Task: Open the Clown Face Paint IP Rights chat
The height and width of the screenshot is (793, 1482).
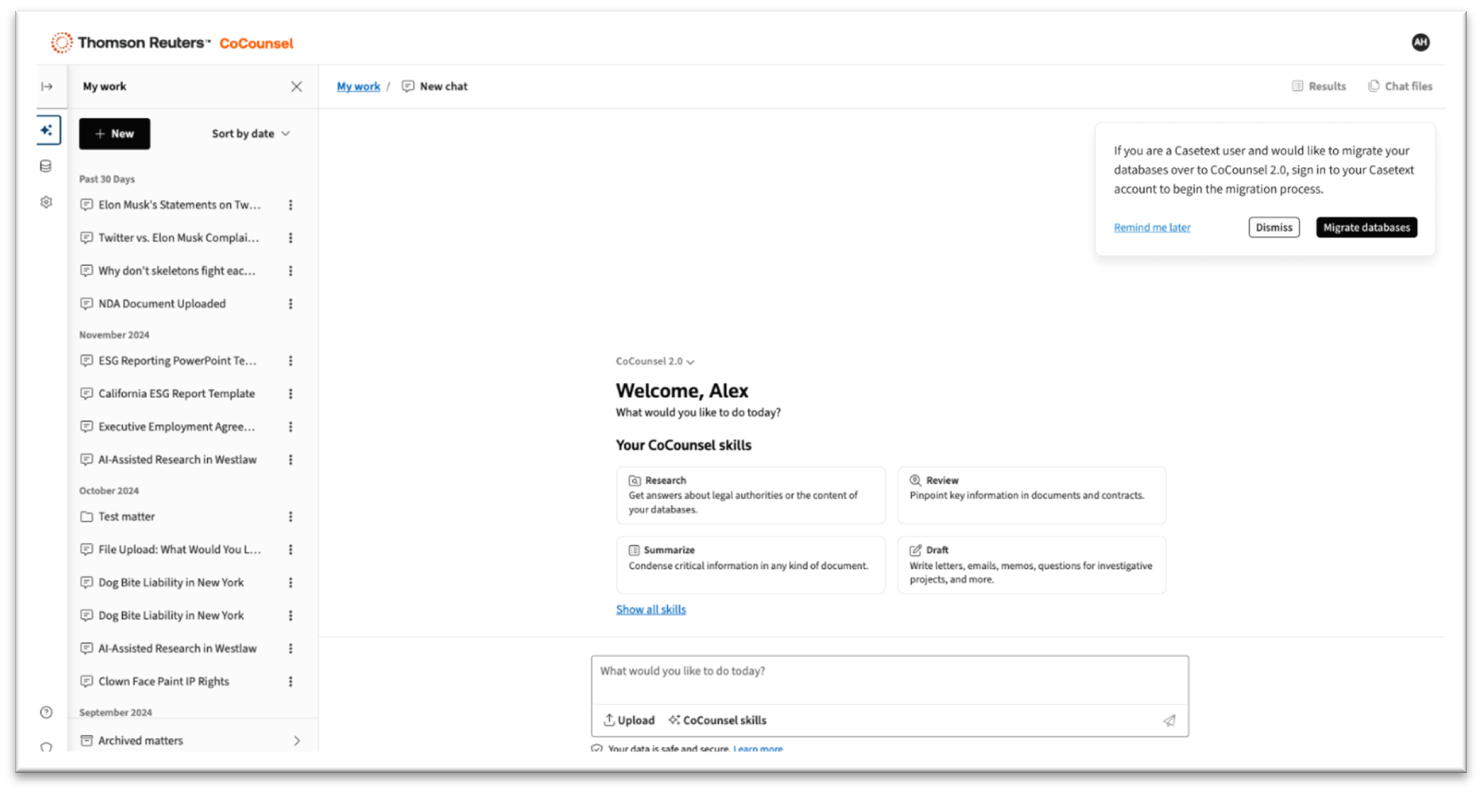Action: coord(155,682)
